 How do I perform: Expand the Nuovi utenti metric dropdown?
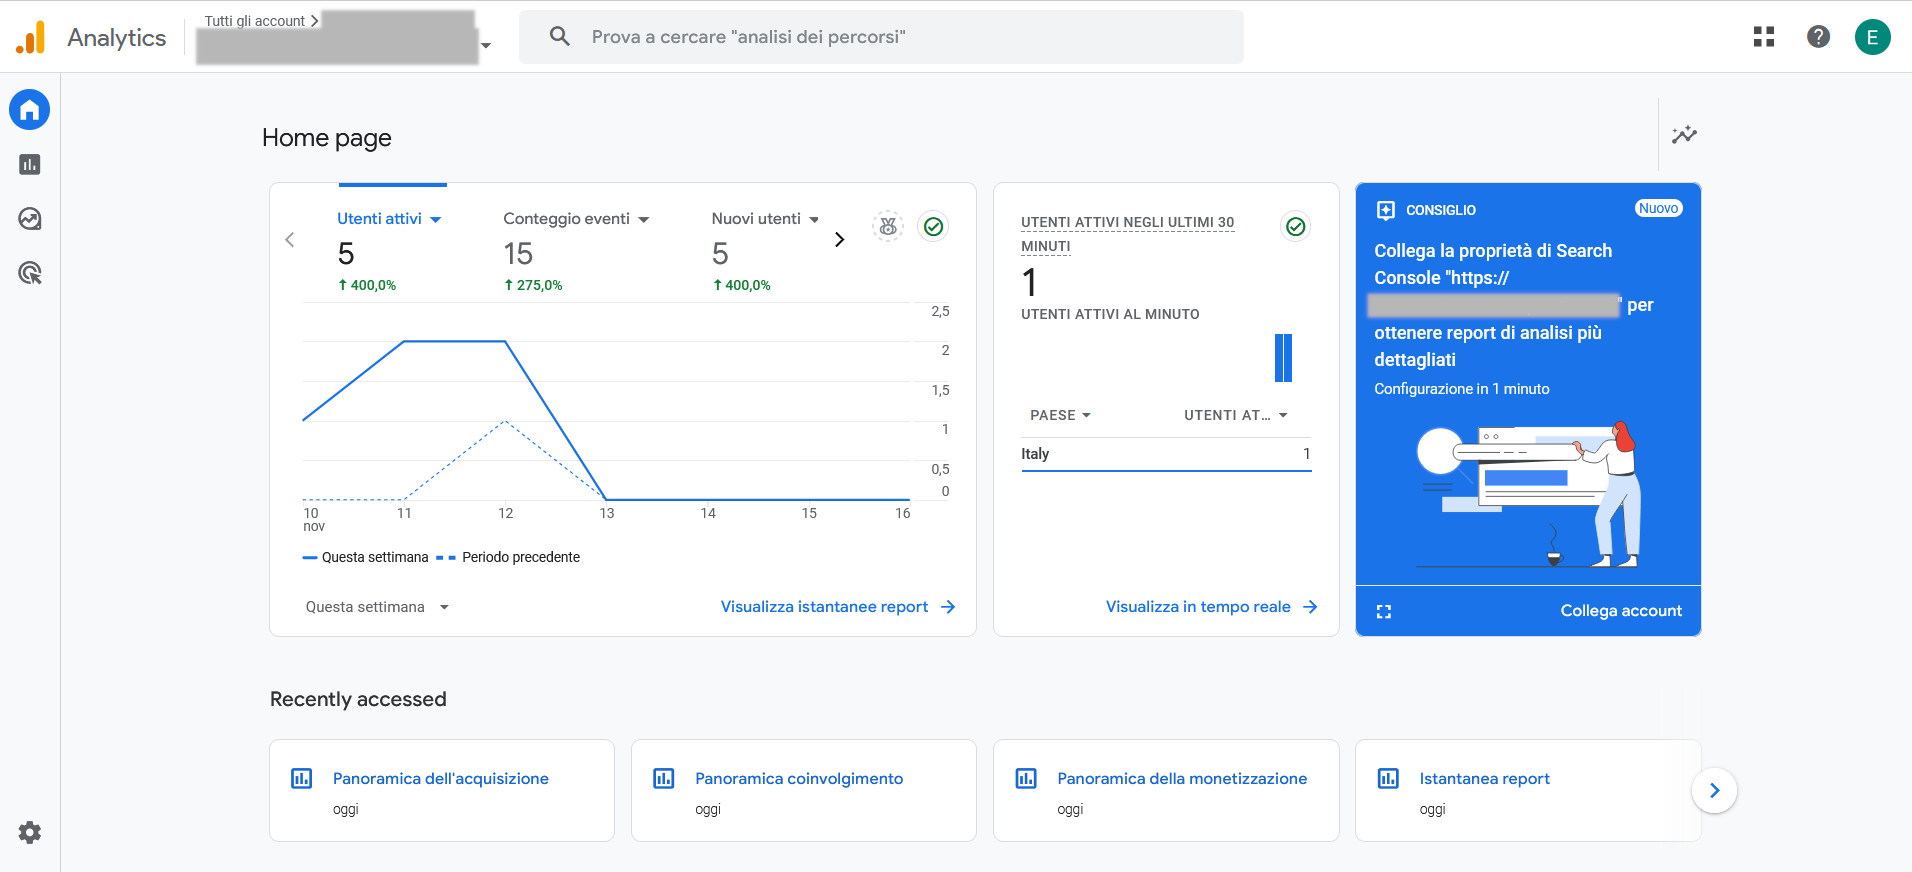click(814, 219)
